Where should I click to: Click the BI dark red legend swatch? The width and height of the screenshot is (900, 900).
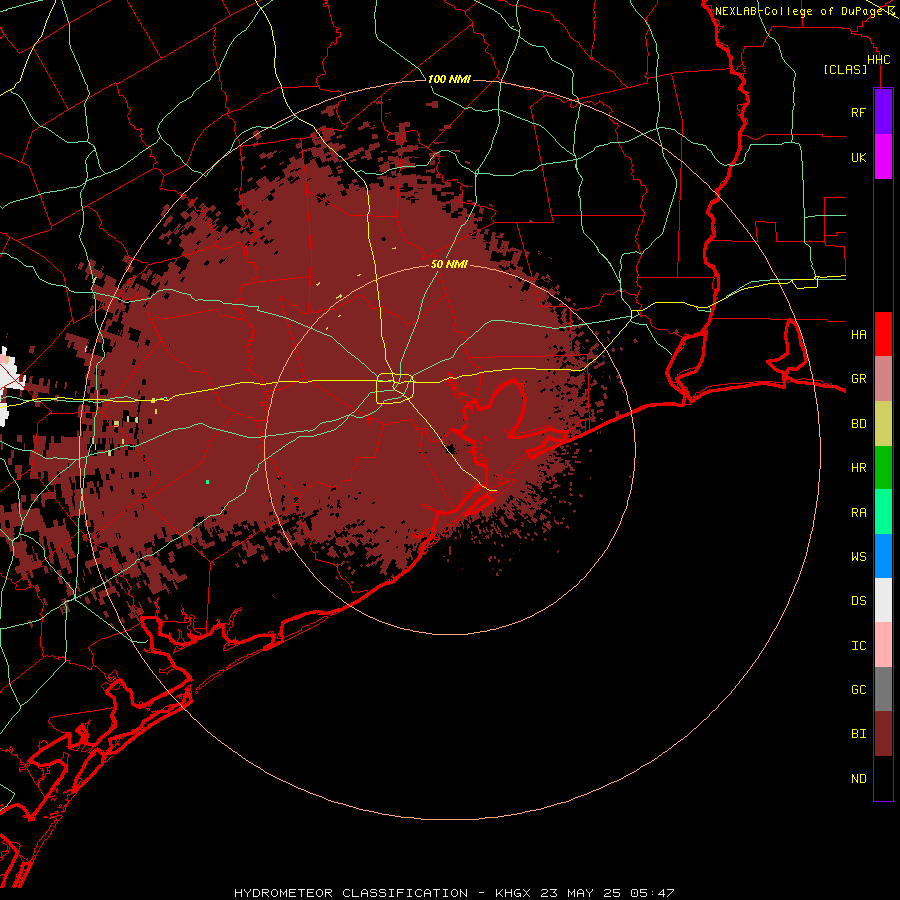point(883,734)
